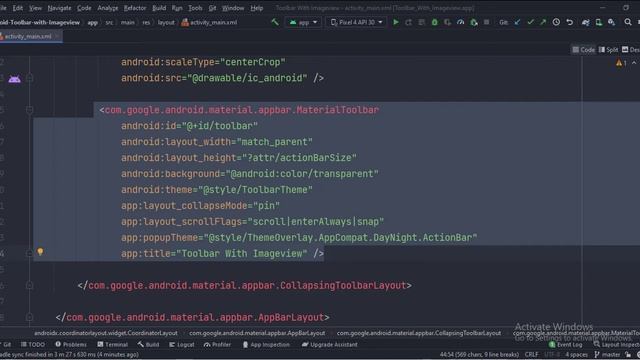This screenshot has height=360, width=640.
Task: Open the Window menu
Action: click(233, 8)
